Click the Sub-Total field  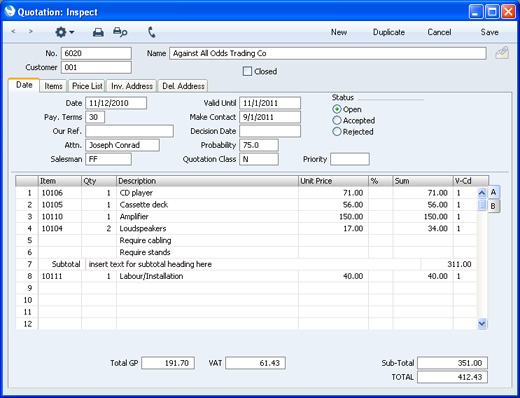pyautogui.click(x=452, y=363)
